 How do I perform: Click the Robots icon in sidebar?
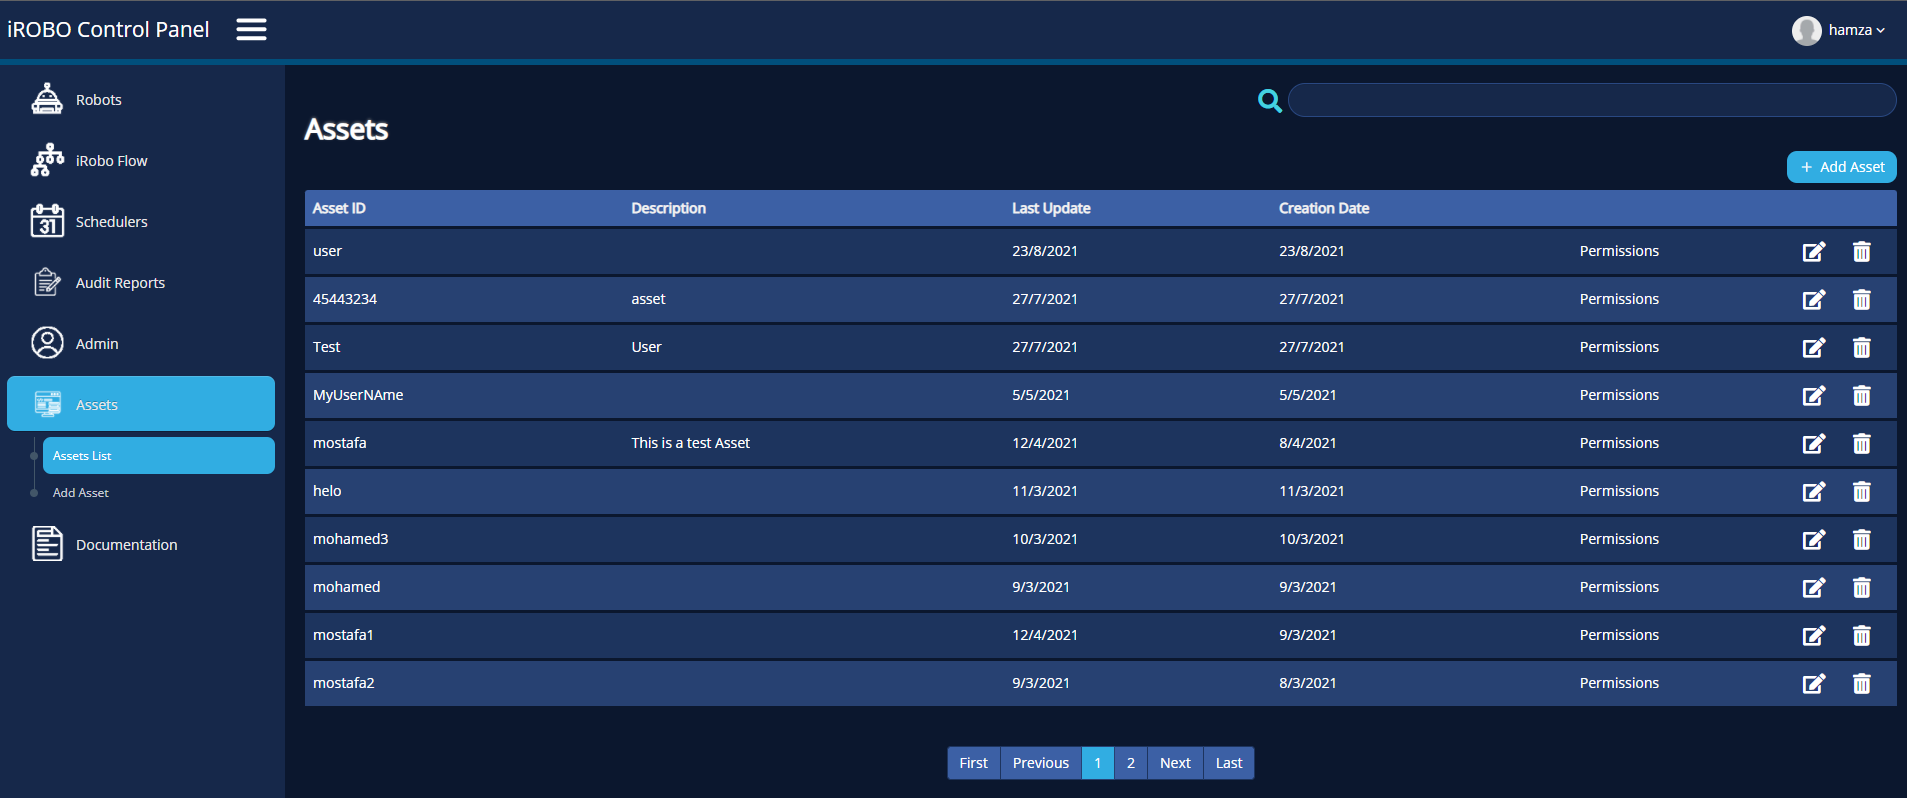point(47,100)
